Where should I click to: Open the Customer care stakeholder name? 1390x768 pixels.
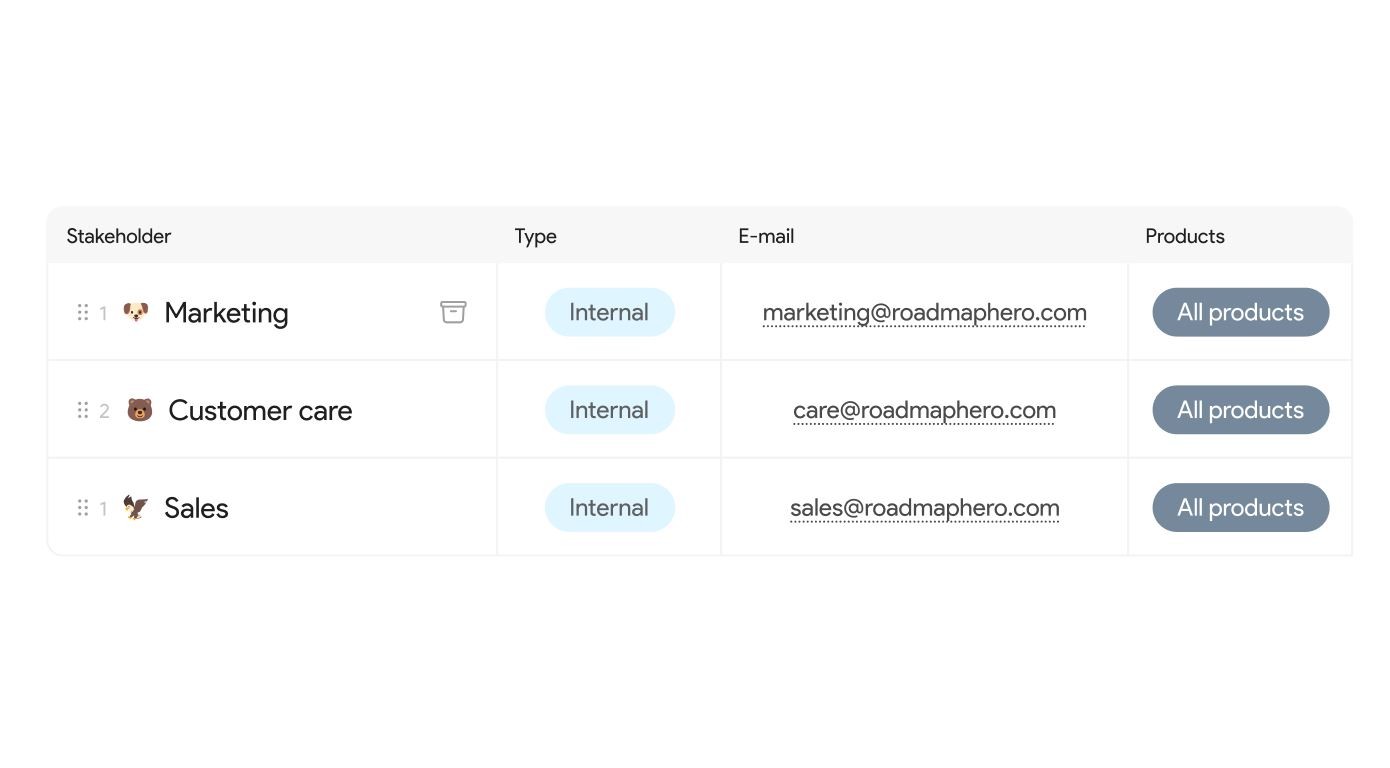(x=260, y=410)
